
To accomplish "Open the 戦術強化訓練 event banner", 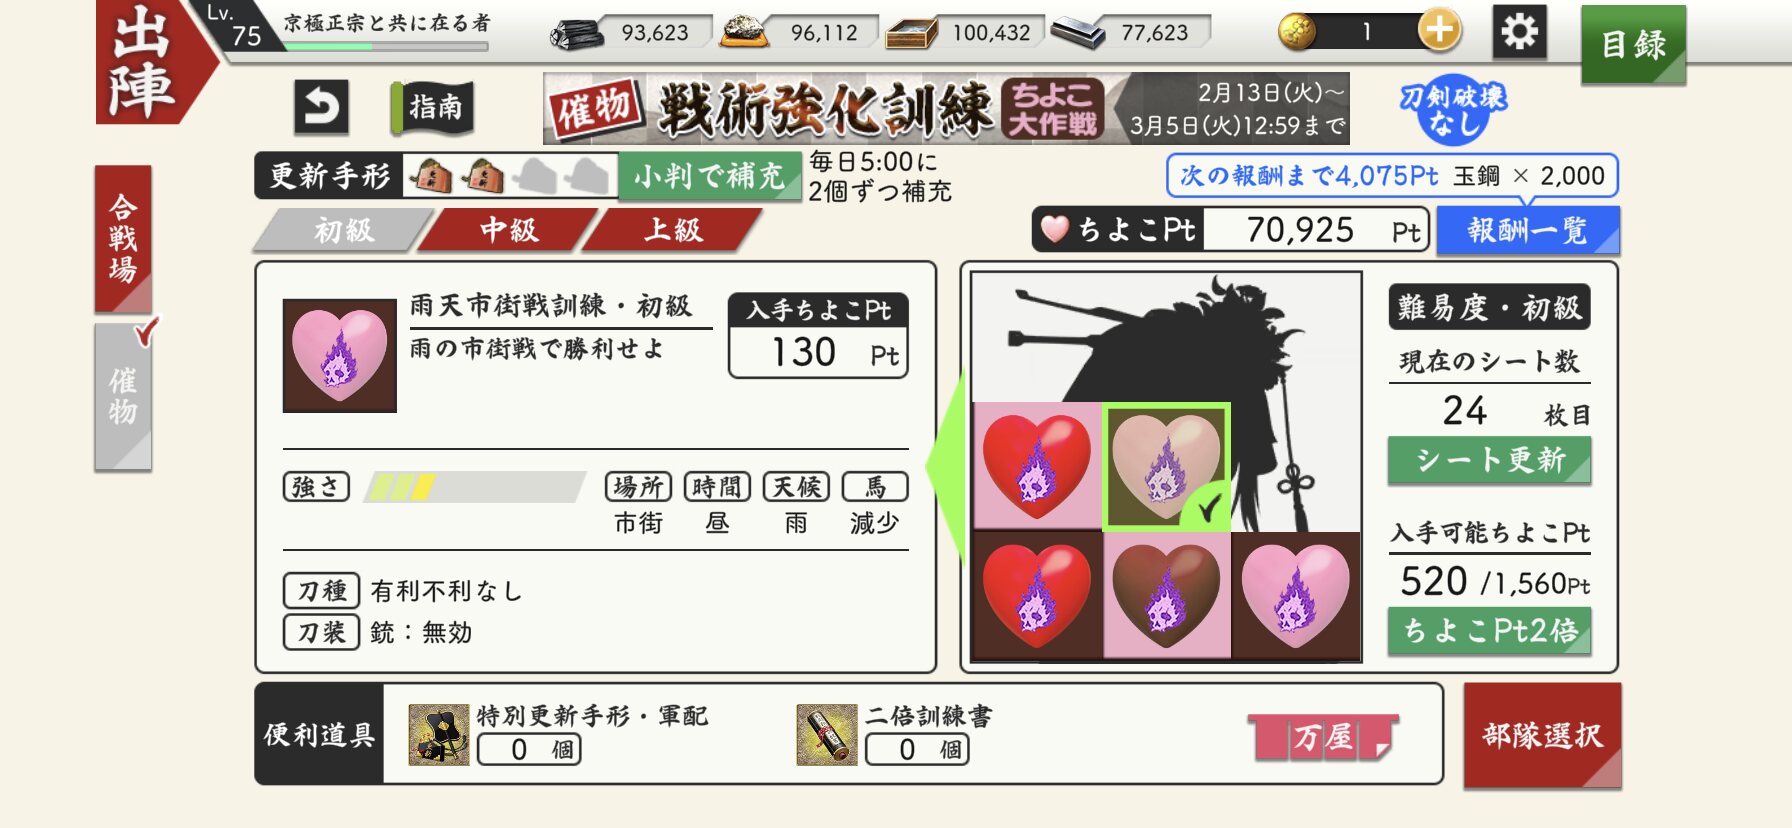I will 946,108.
